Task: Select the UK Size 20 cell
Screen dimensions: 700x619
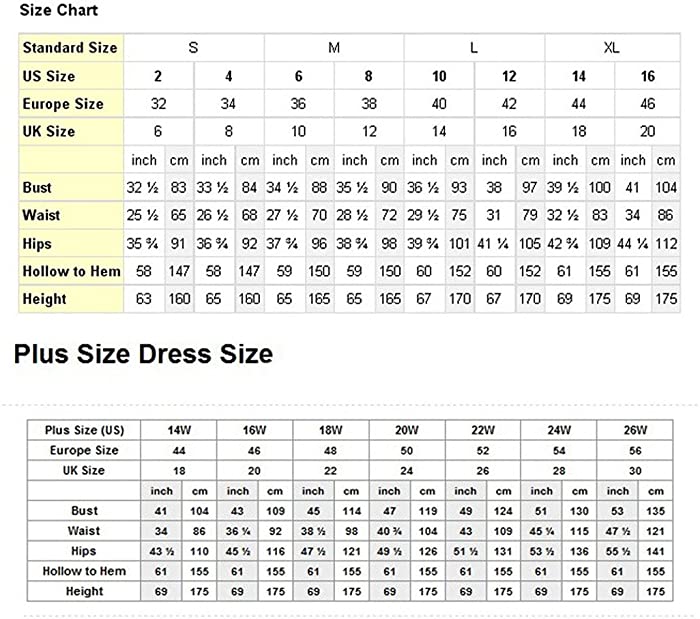Action: (x=647, y=132)
